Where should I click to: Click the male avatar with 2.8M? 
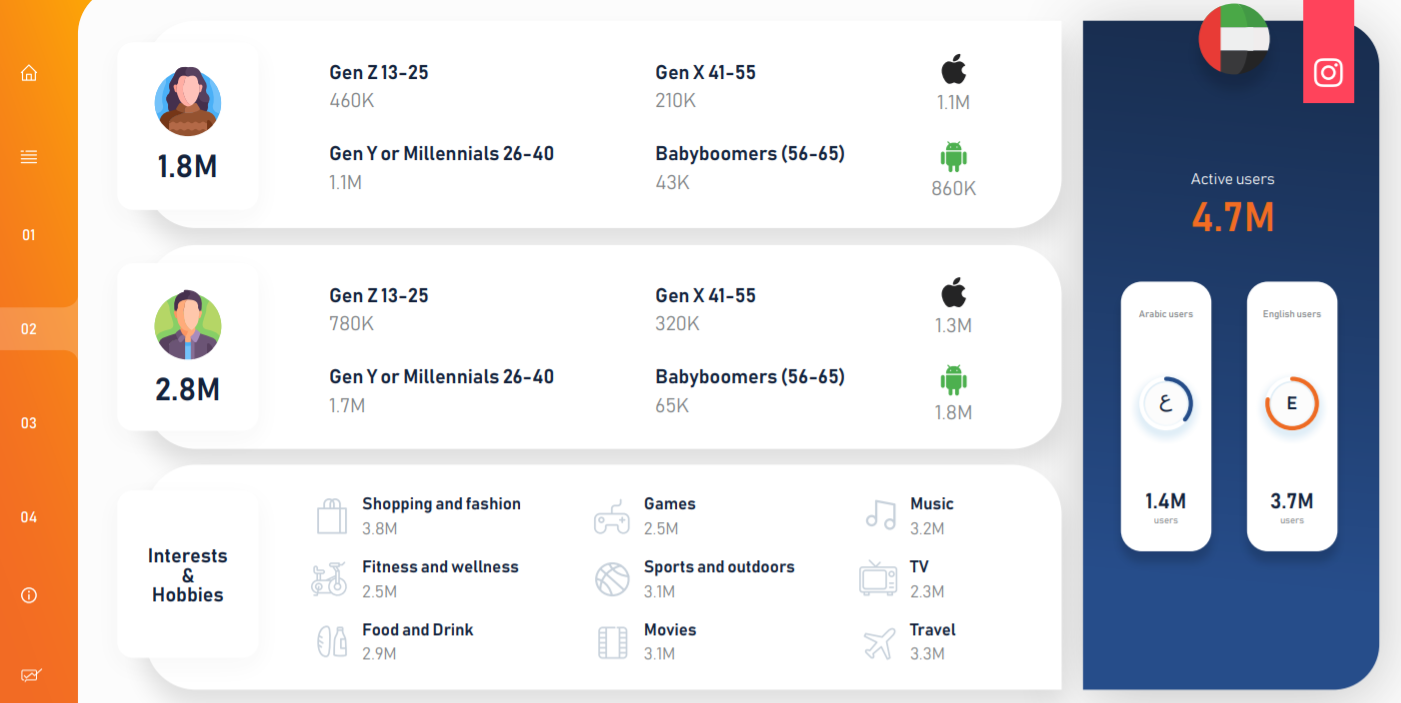click(x=188, y=325)
